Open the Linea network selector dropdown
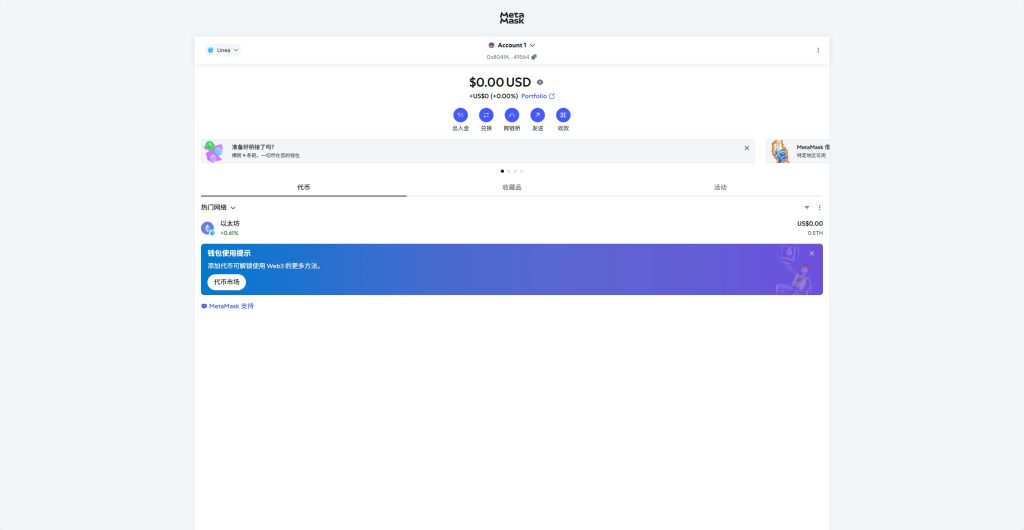The image size is (1024, 530). coord(223,50)
